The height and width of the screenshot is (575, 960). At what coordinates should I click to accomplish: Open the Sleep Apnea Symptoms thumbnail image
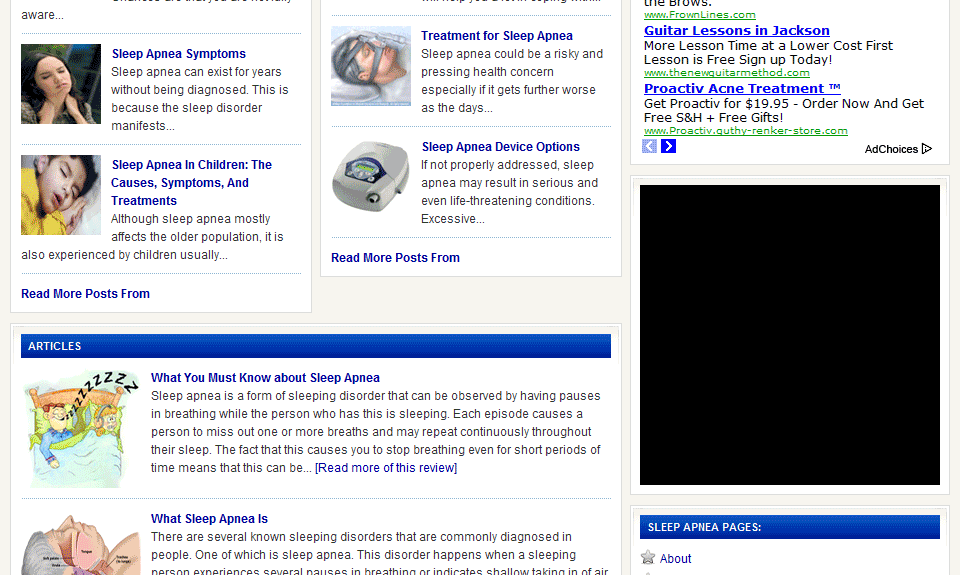pos(61,84)
